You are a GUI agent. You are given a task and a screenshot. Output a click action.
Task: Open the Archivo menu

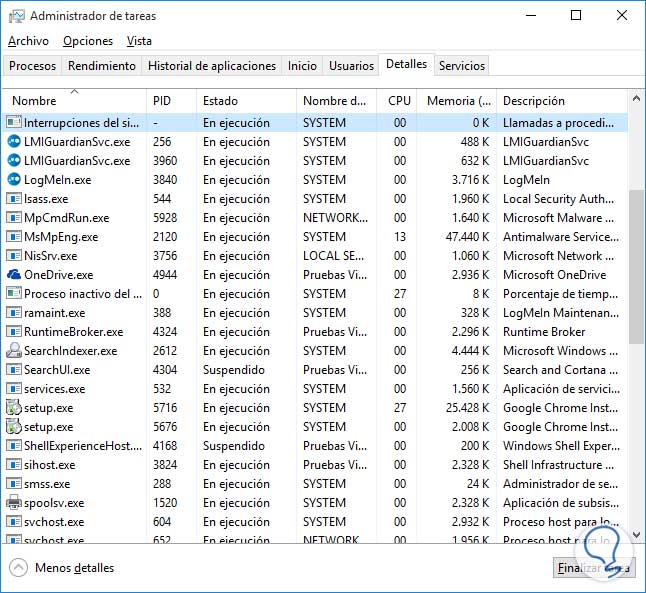pyautogui.click(x=28, y=41)
